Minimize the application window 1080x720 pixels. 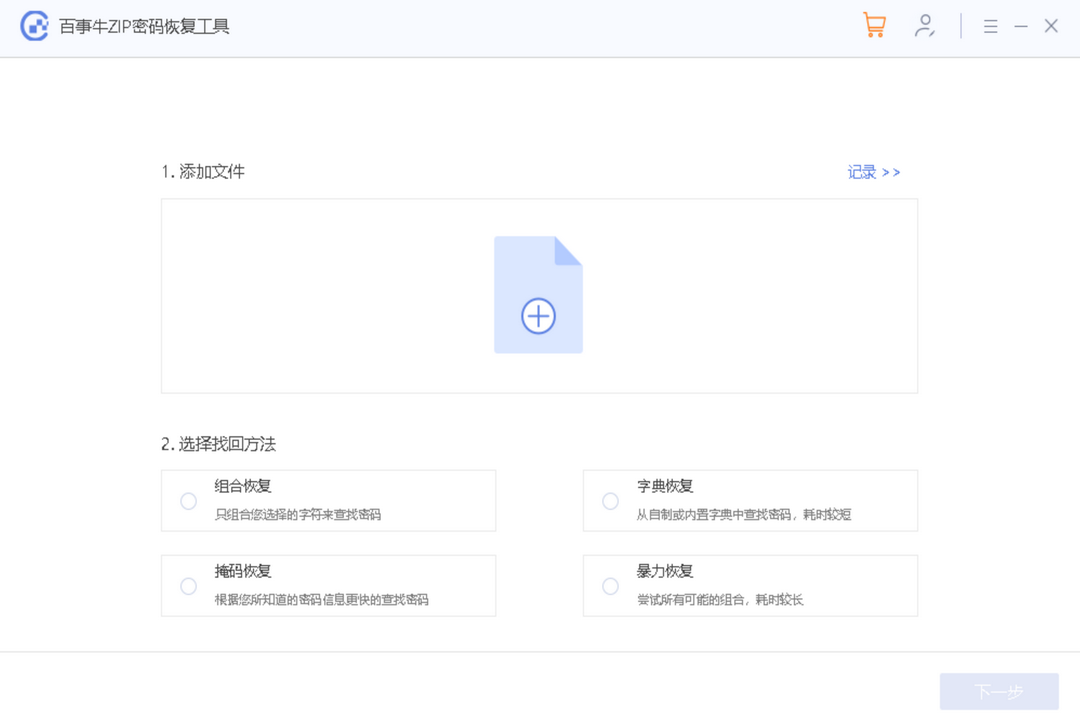coord(1020,26)
